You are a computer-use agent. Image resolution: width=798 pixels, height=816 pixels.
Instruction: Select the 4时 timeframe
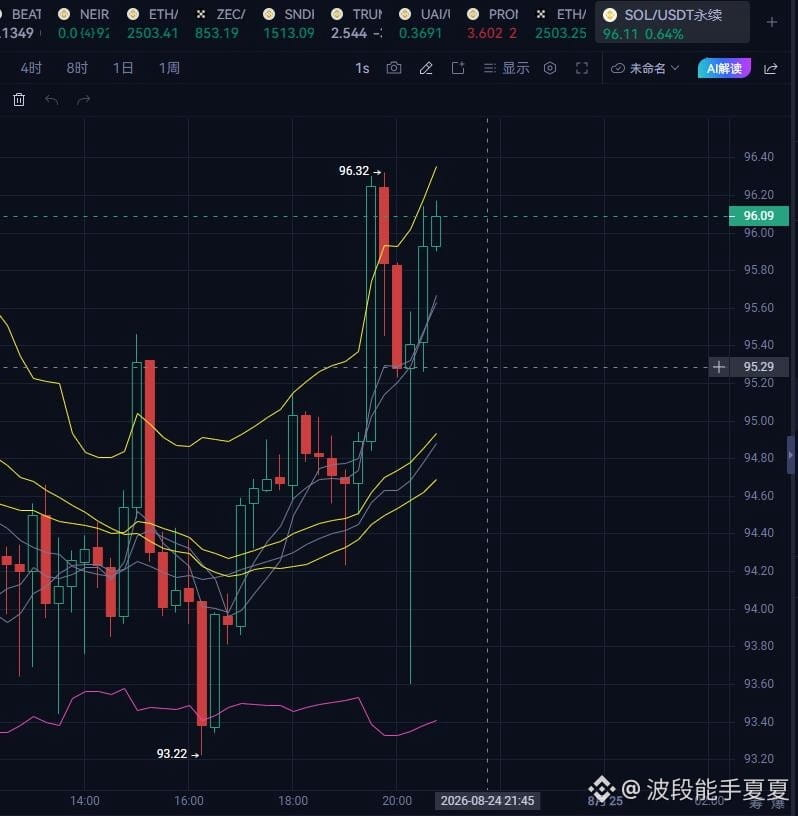(31, 68)
